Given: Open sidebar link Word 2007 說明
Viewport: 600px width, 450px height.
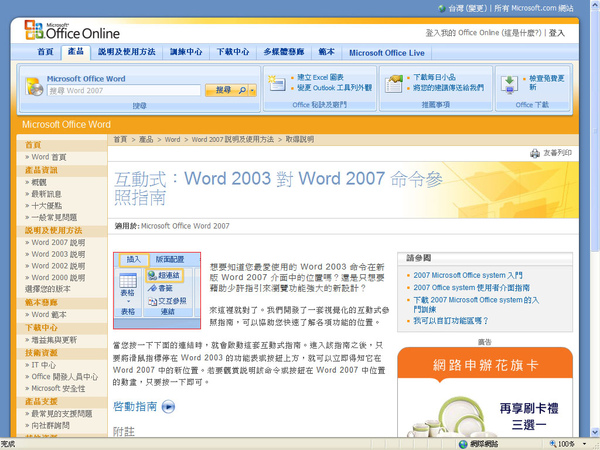Looking at the screenshot, I should (58, 243).
